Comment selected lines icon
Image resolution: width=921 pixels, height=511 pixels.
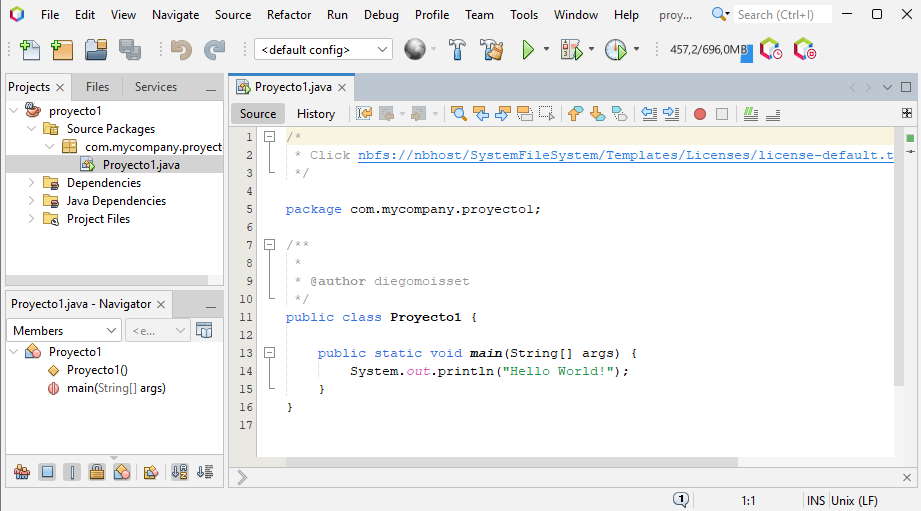tap(751, 114)
